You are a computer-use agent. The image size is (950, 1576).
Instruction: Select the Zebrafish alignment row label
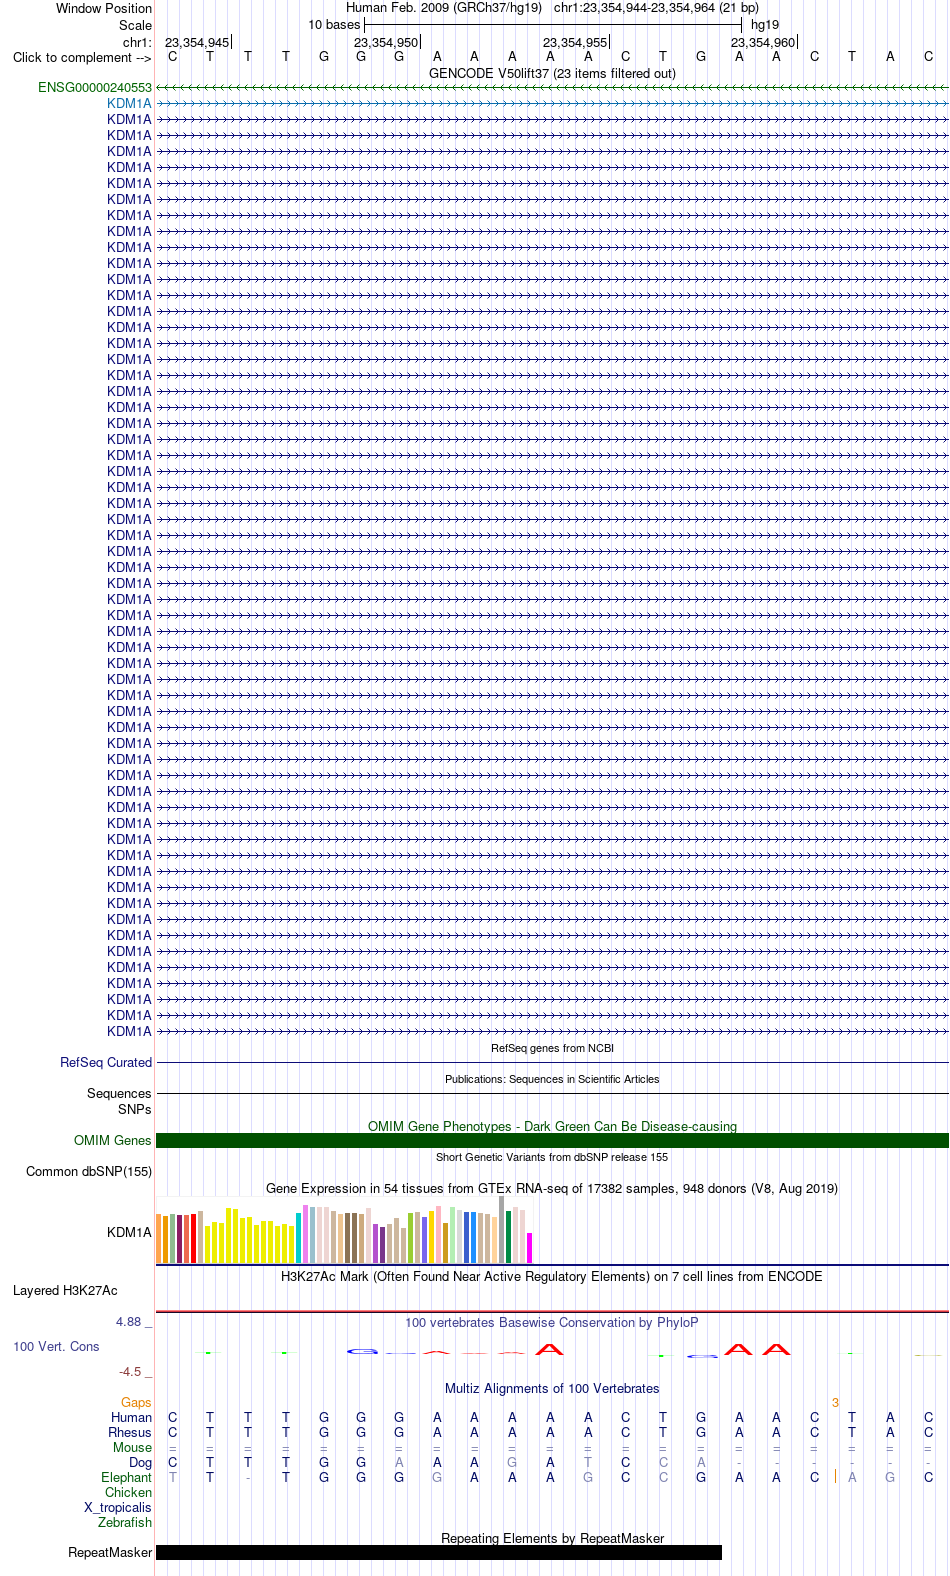click(x=125, y=1522)
